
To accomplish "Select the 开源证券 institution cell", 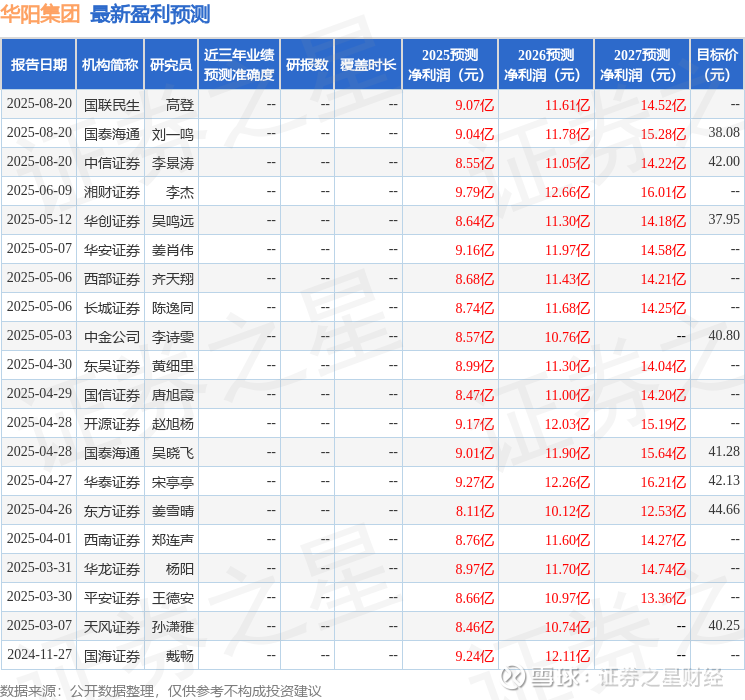I will 112,424.
